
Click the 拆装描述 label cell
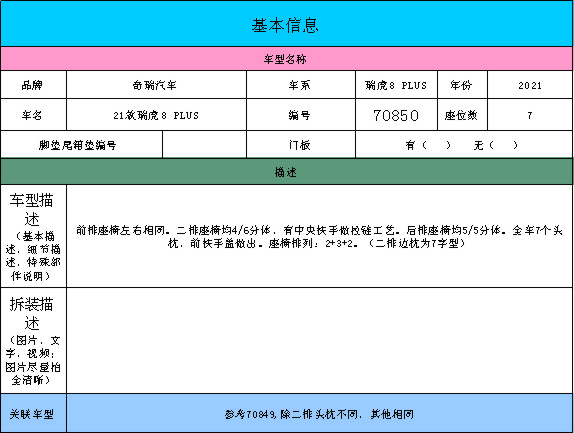(33, 340)
